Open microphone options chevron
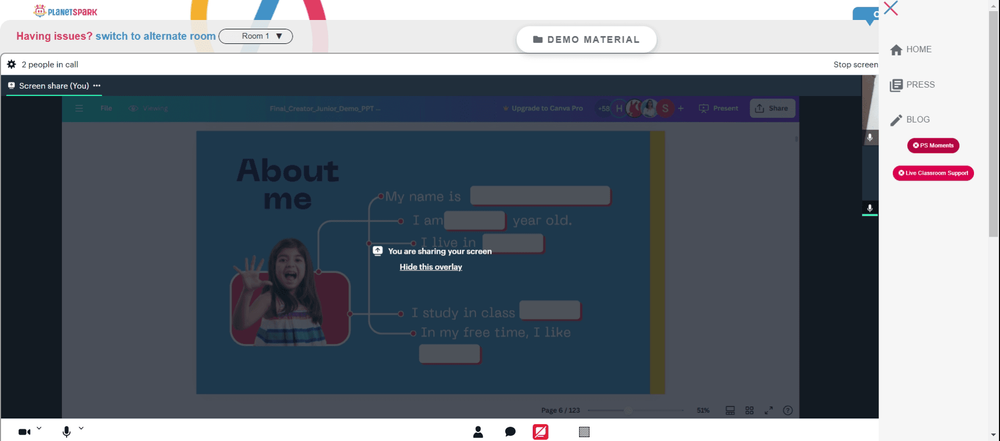Screen dimensions: 1000x441 point(81,428)
